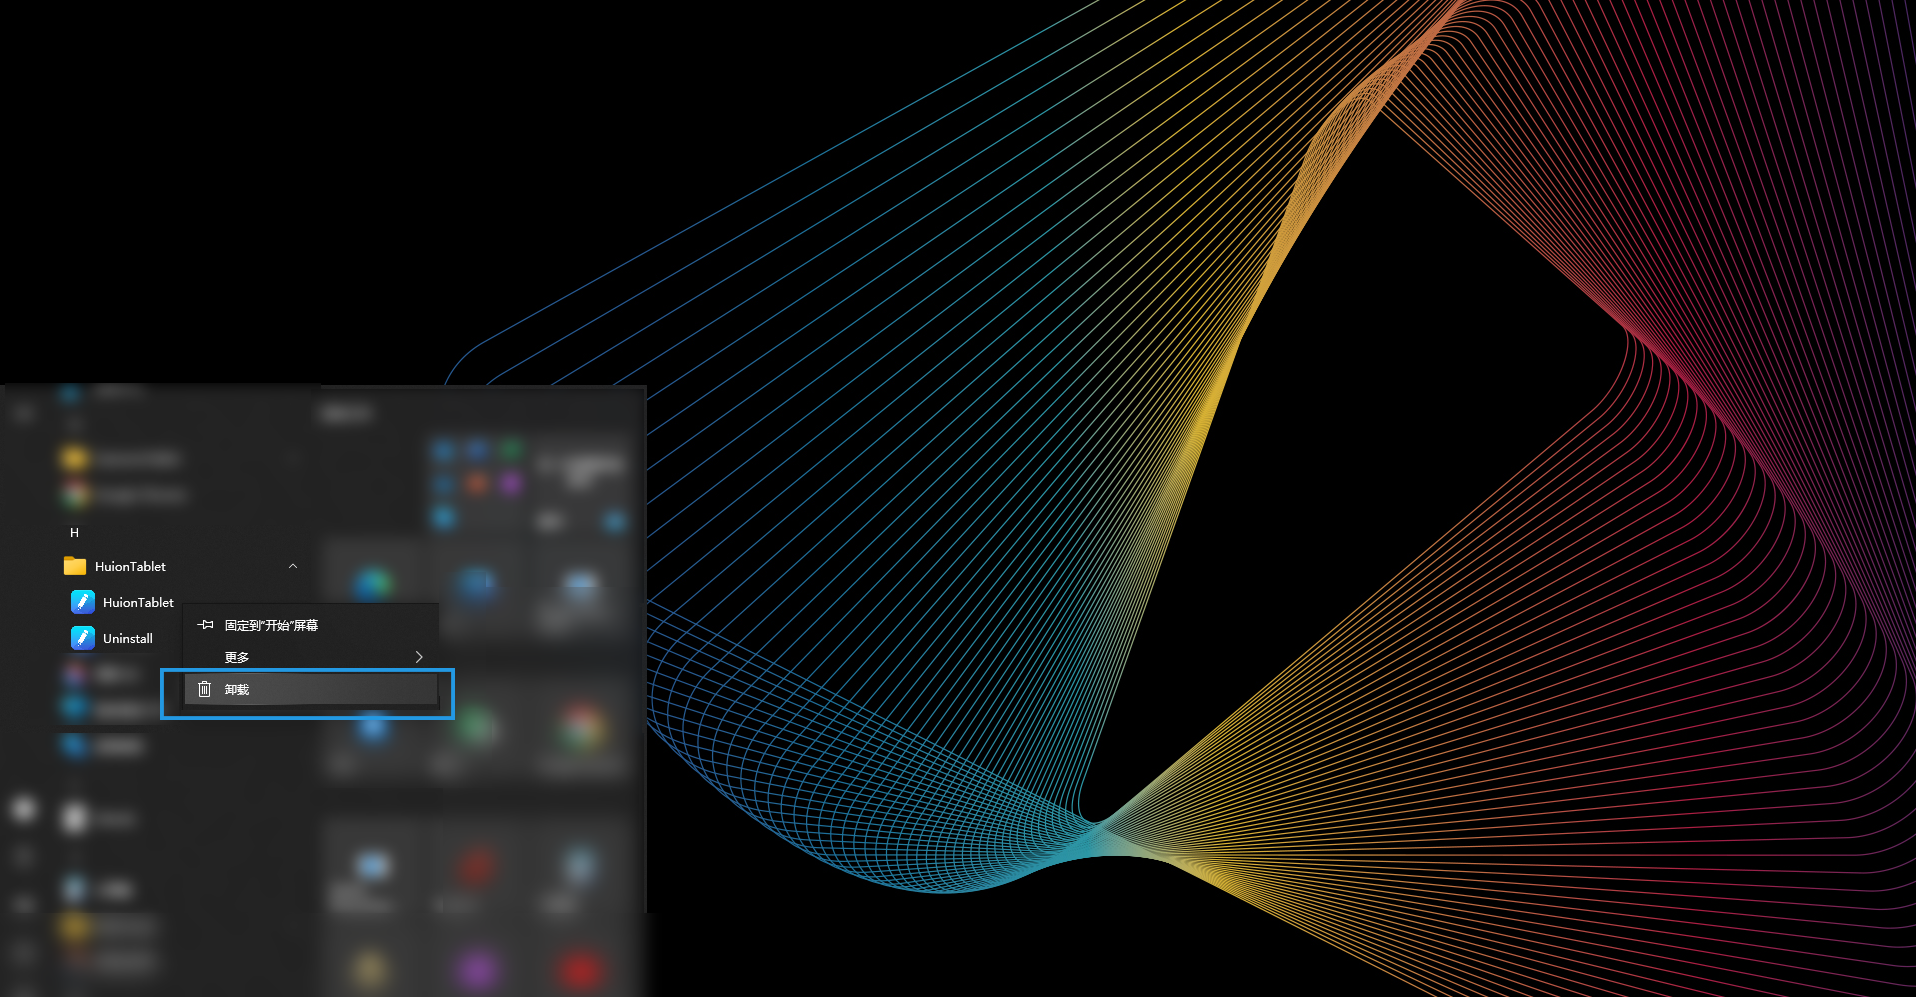Choose 固定到"开始"屏幕 menu entry

(x=311, y=625)
